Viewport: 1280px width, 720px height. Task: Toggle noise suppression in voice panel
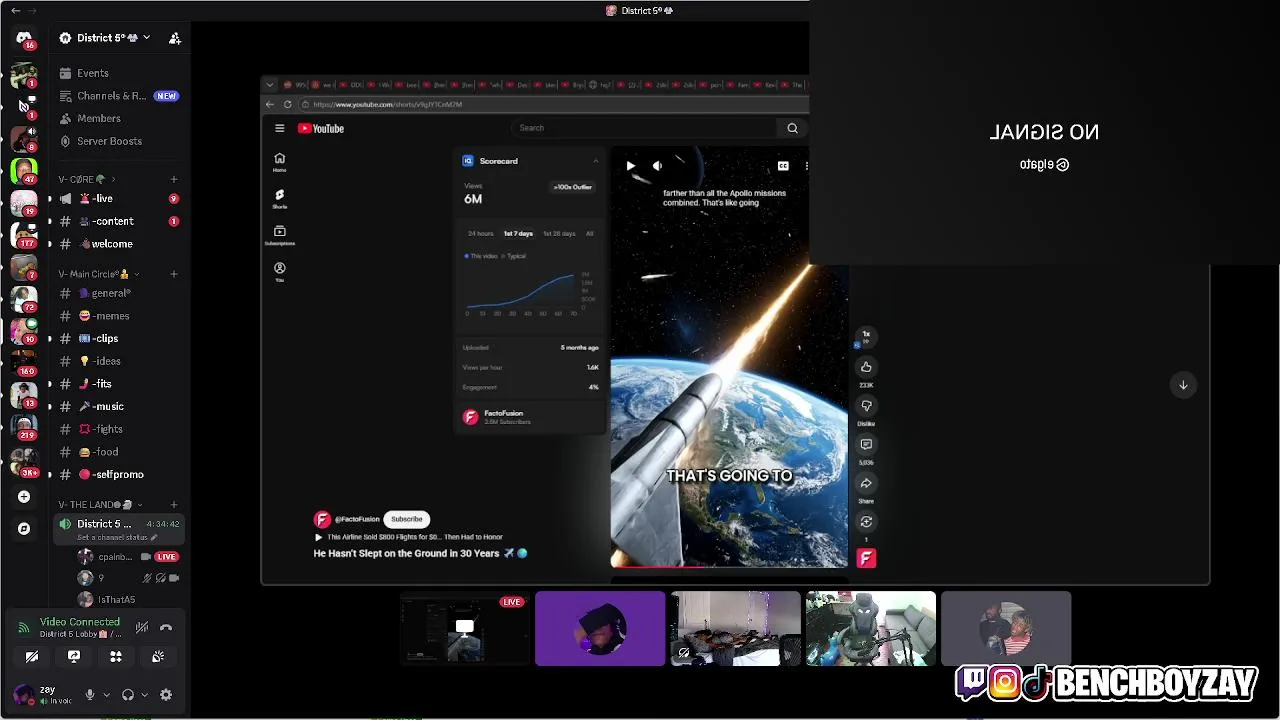click(x=142, y=627)
